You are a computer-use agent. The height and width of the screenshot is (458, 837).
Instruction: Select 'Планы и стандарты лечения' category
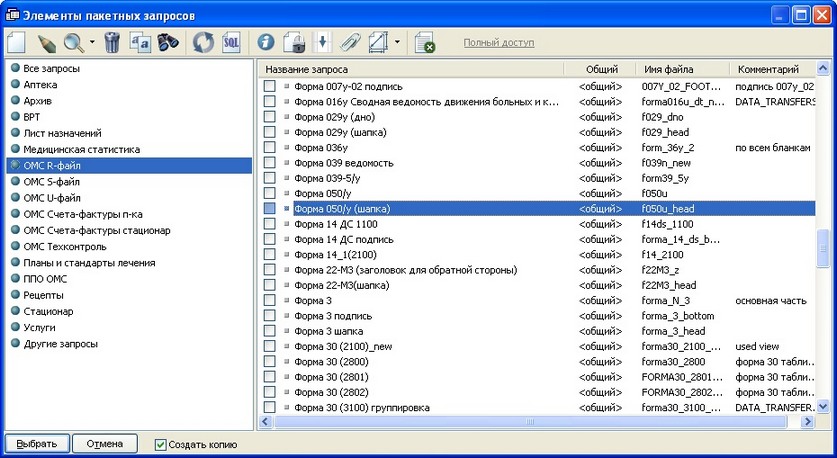click(89, 263)
